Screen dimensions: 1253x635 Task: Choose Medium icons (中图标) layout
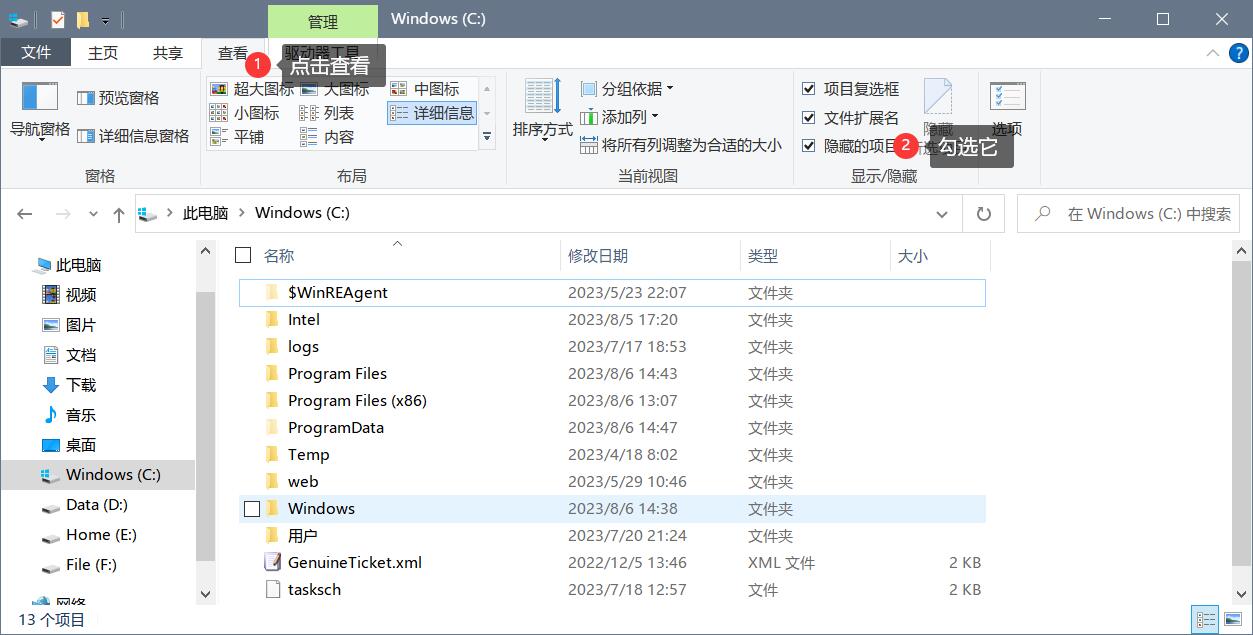pos(425,89)
